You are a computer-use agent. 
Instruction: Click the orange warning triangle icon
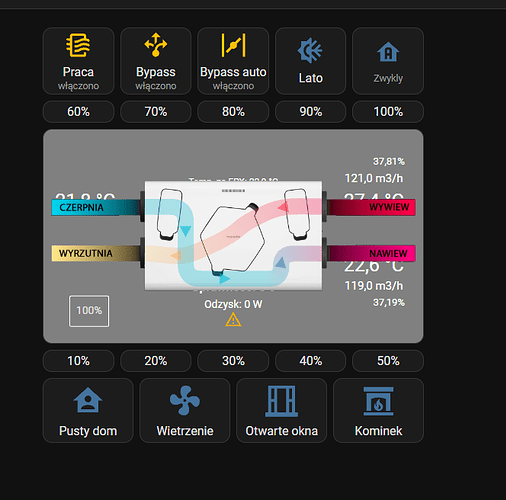pyautogui.click(x=233, y=320)
